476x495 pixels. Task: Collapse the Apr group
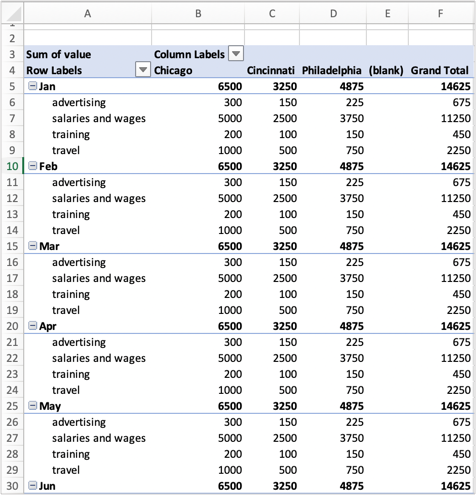[x=32, y=326]
